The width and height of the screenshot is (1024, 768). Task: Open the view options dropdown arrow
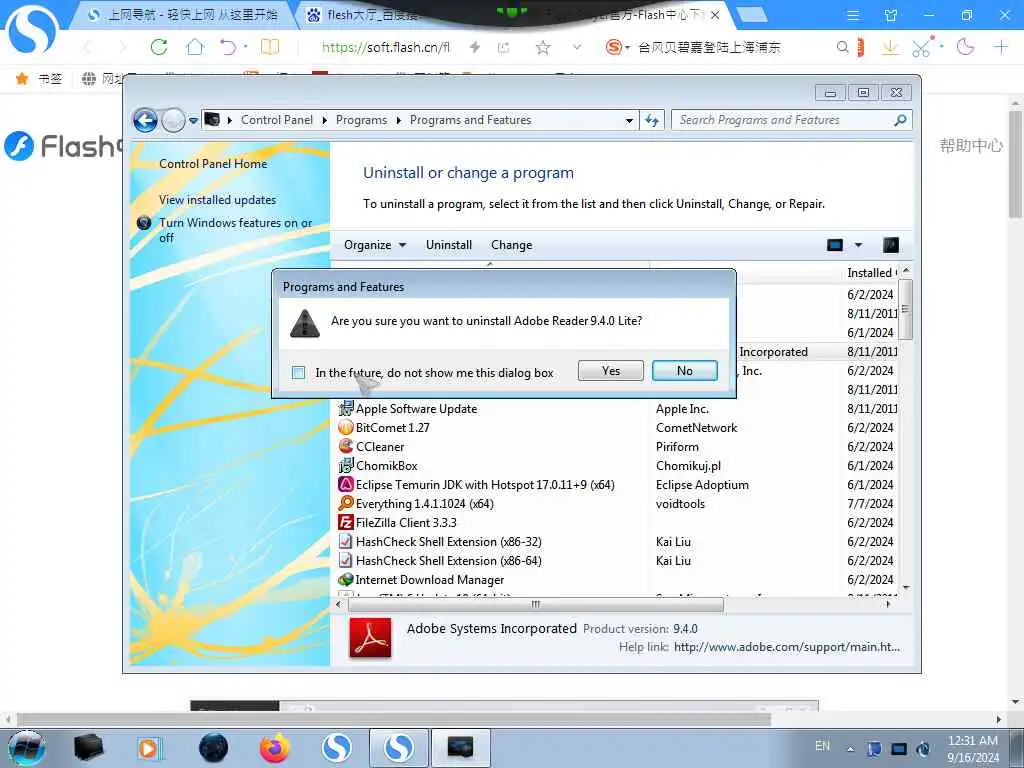(x=858, y=245)
